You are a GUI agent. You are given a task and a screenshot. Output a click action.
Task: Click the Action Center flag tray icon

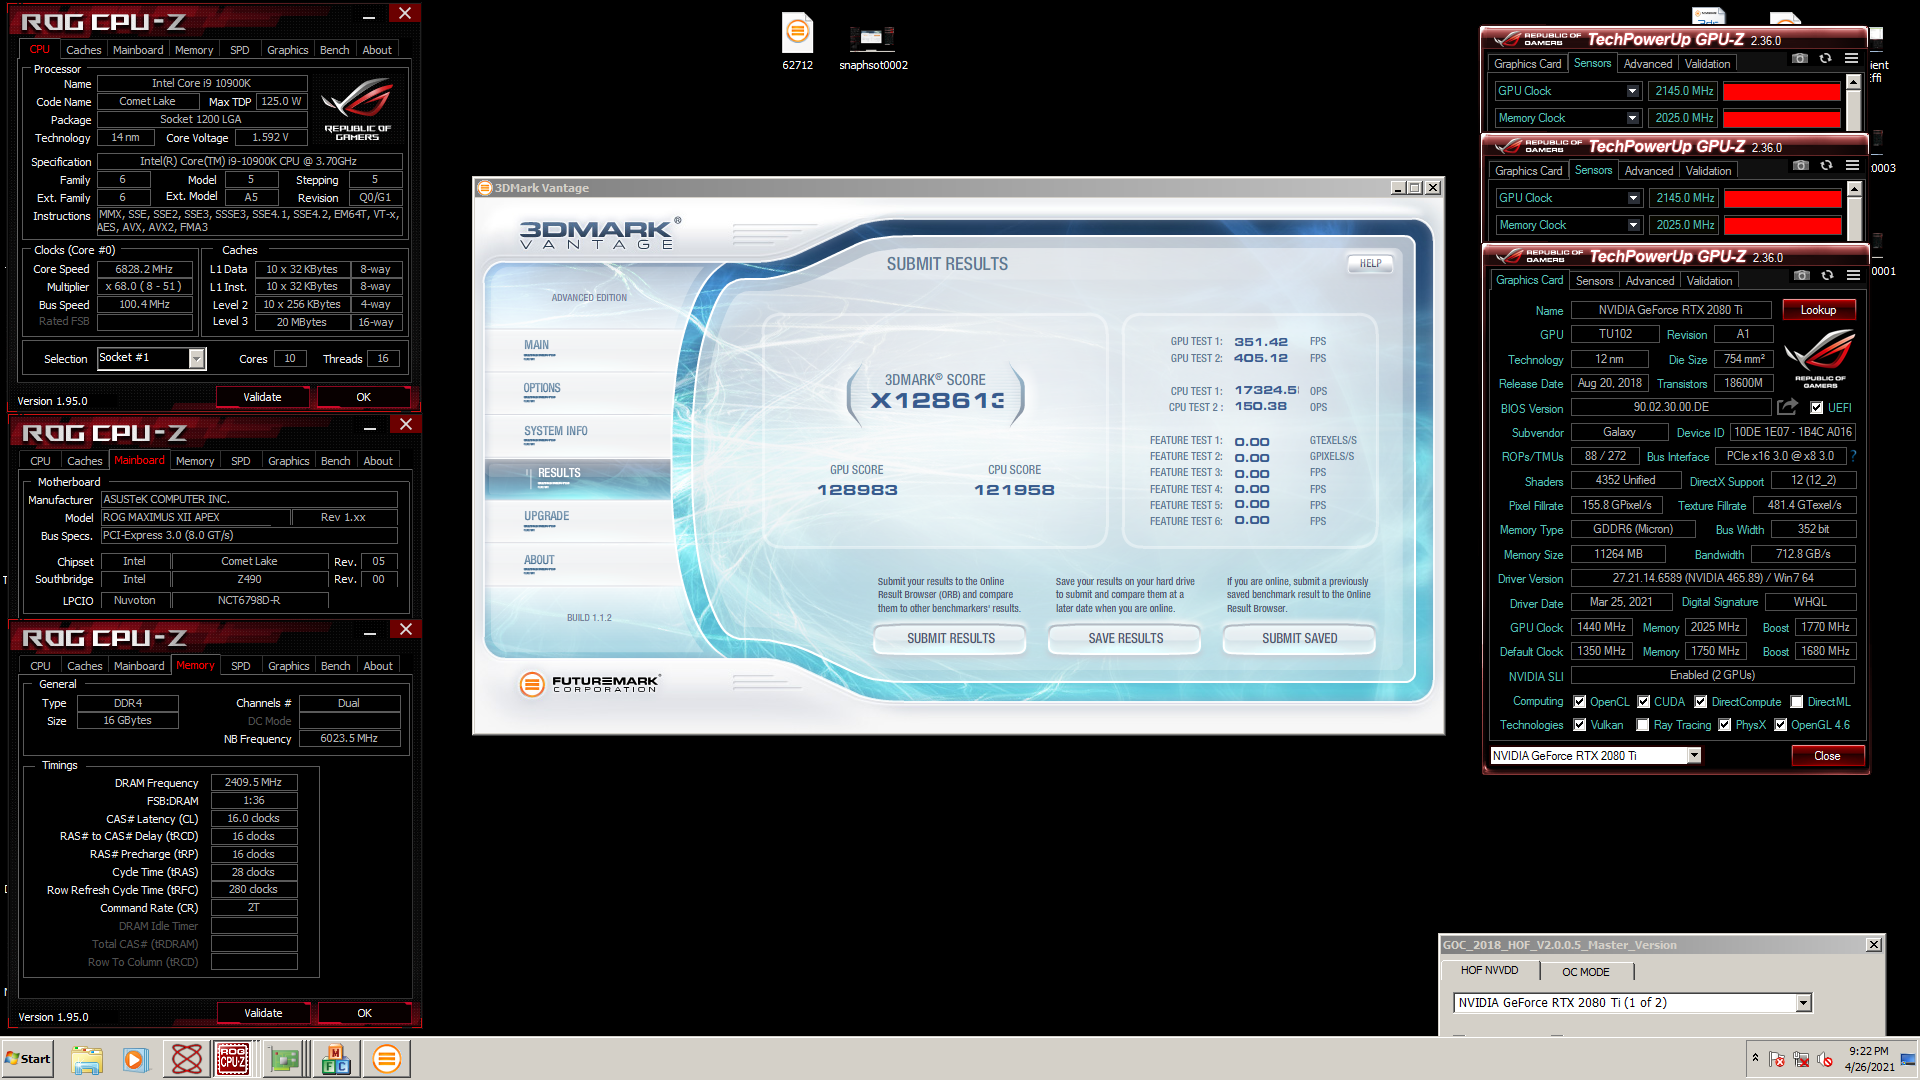coord(1777,1059)
